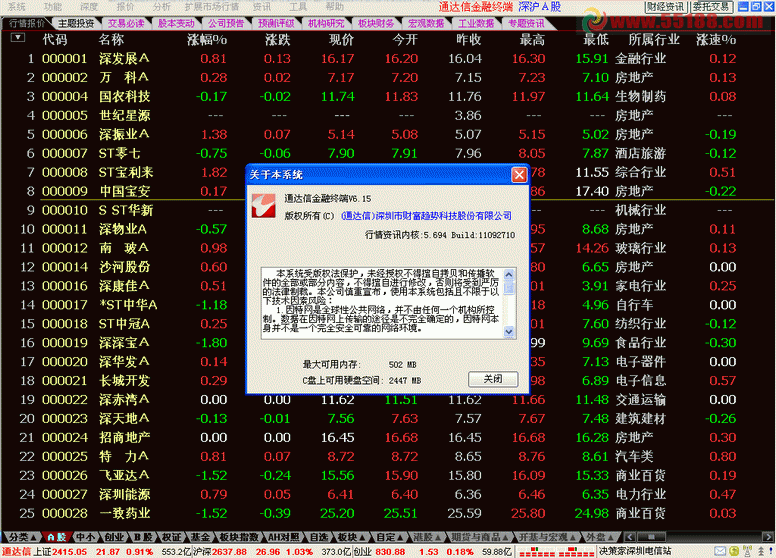Switch to the 权证 bottom tab
This screenshot has height=558, width=776.
pos(171,537)
